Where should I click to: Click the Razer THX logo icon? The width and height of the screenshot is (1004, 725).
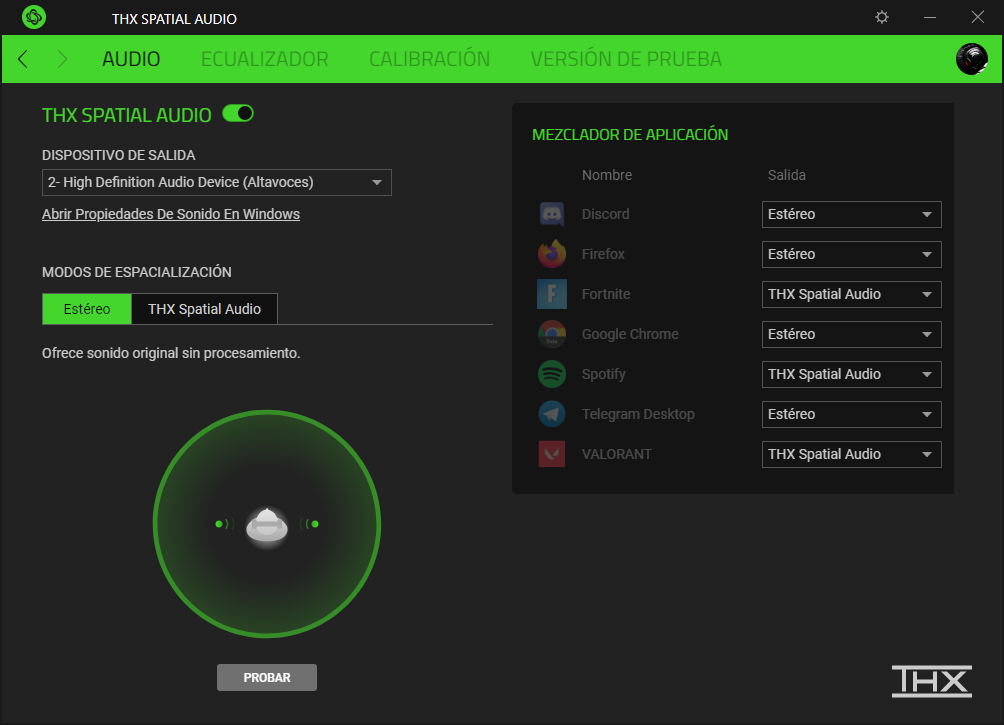pyautogui.click(x=34, y=17)
